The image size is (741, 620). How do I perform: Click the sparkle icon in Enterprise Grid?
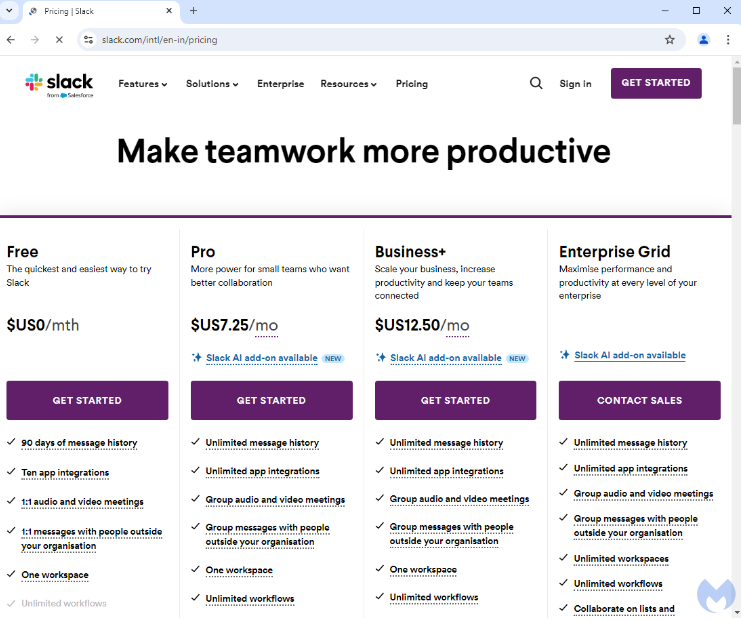[564, 354]
